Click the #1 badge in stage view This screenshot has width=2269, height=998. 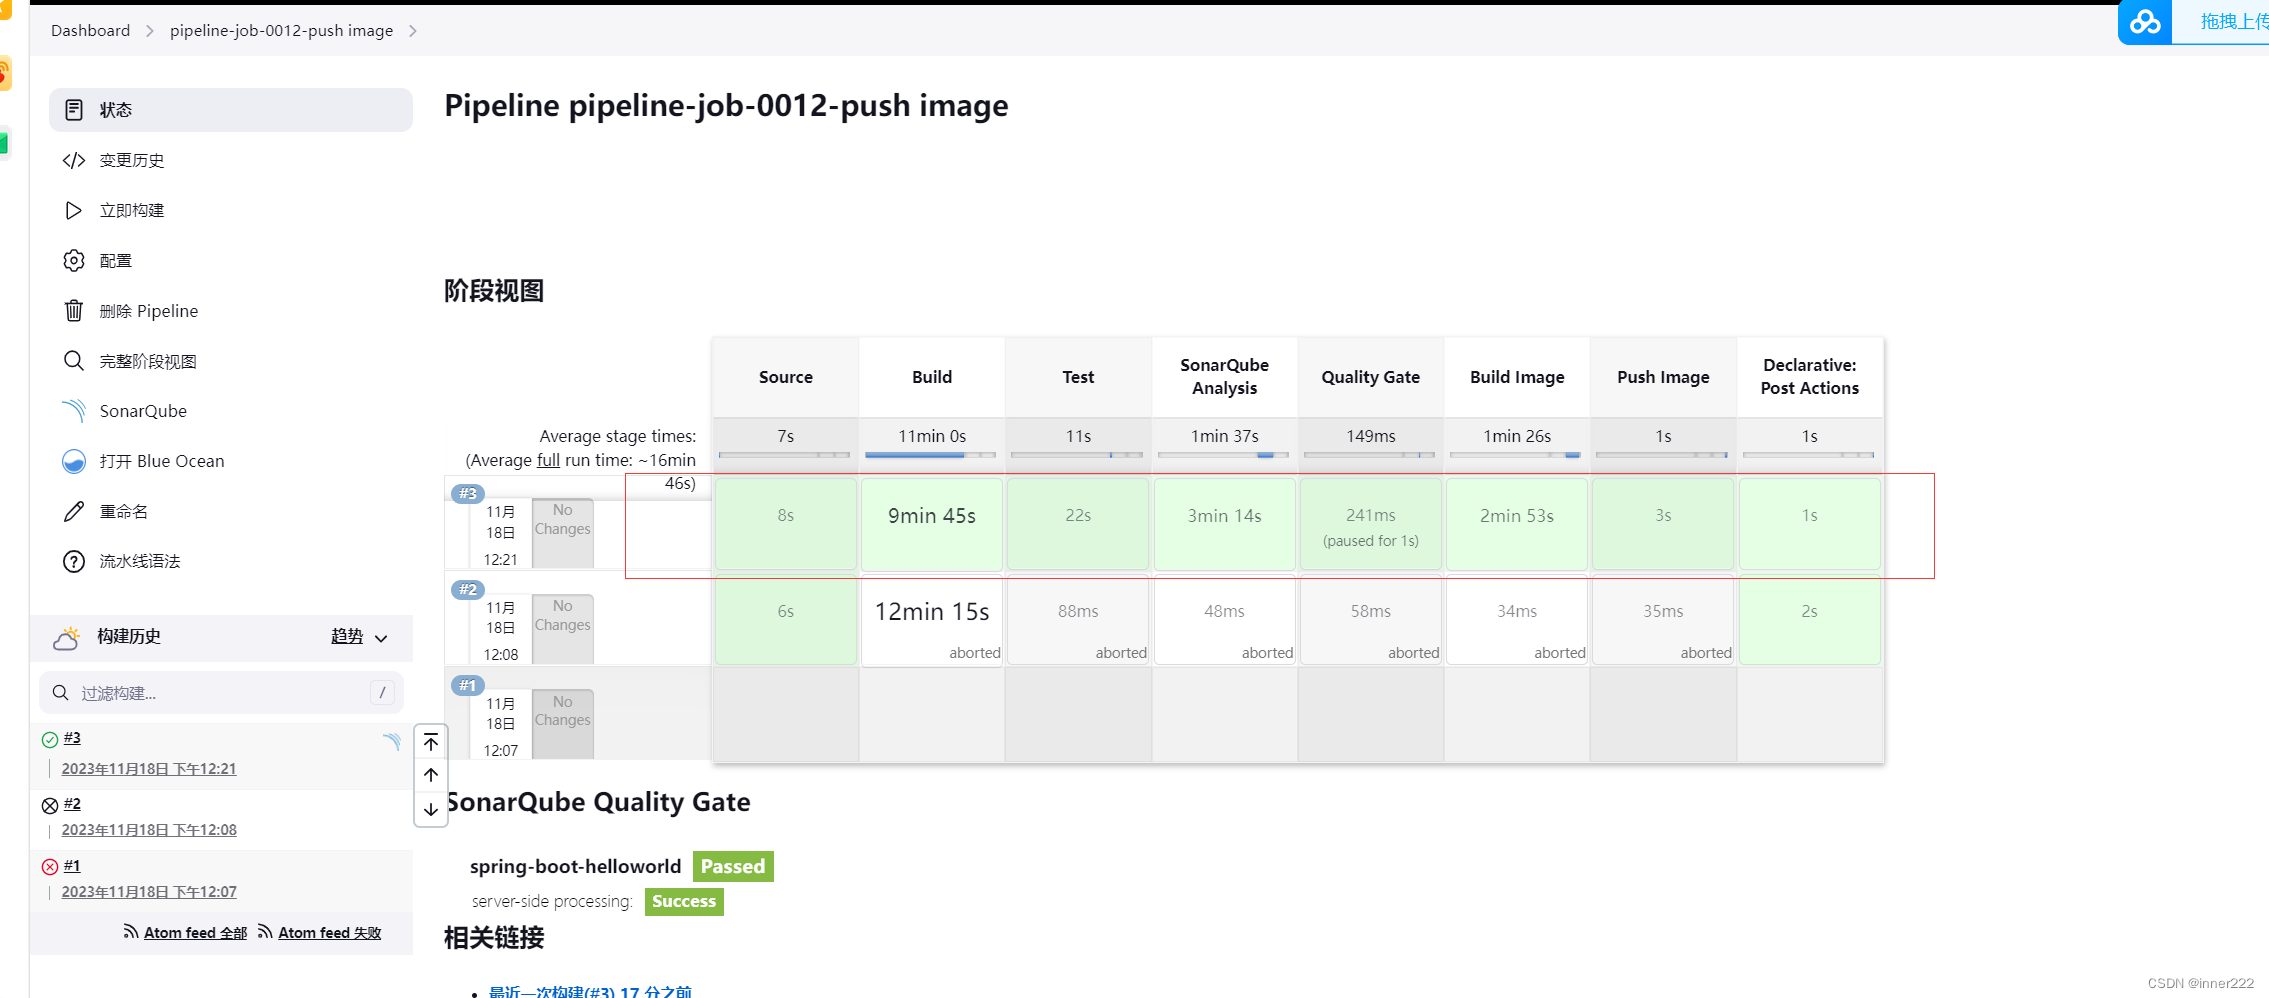(468, 685)
